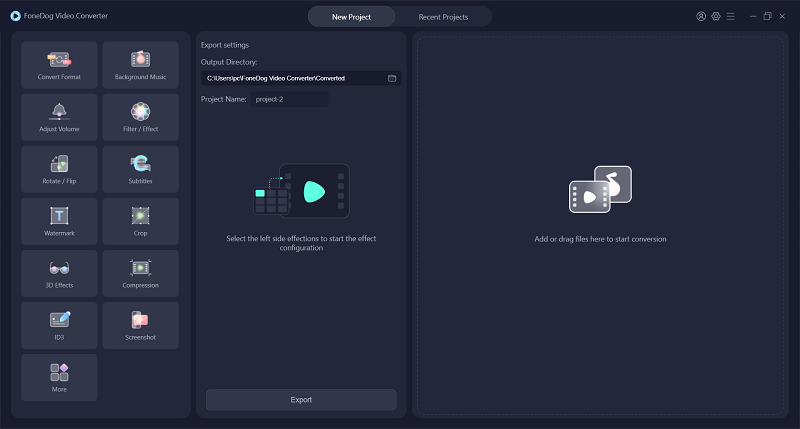Open the Screenshot tool
The image size is (800, 429).
pyautogui.click(x=140, y=325)
